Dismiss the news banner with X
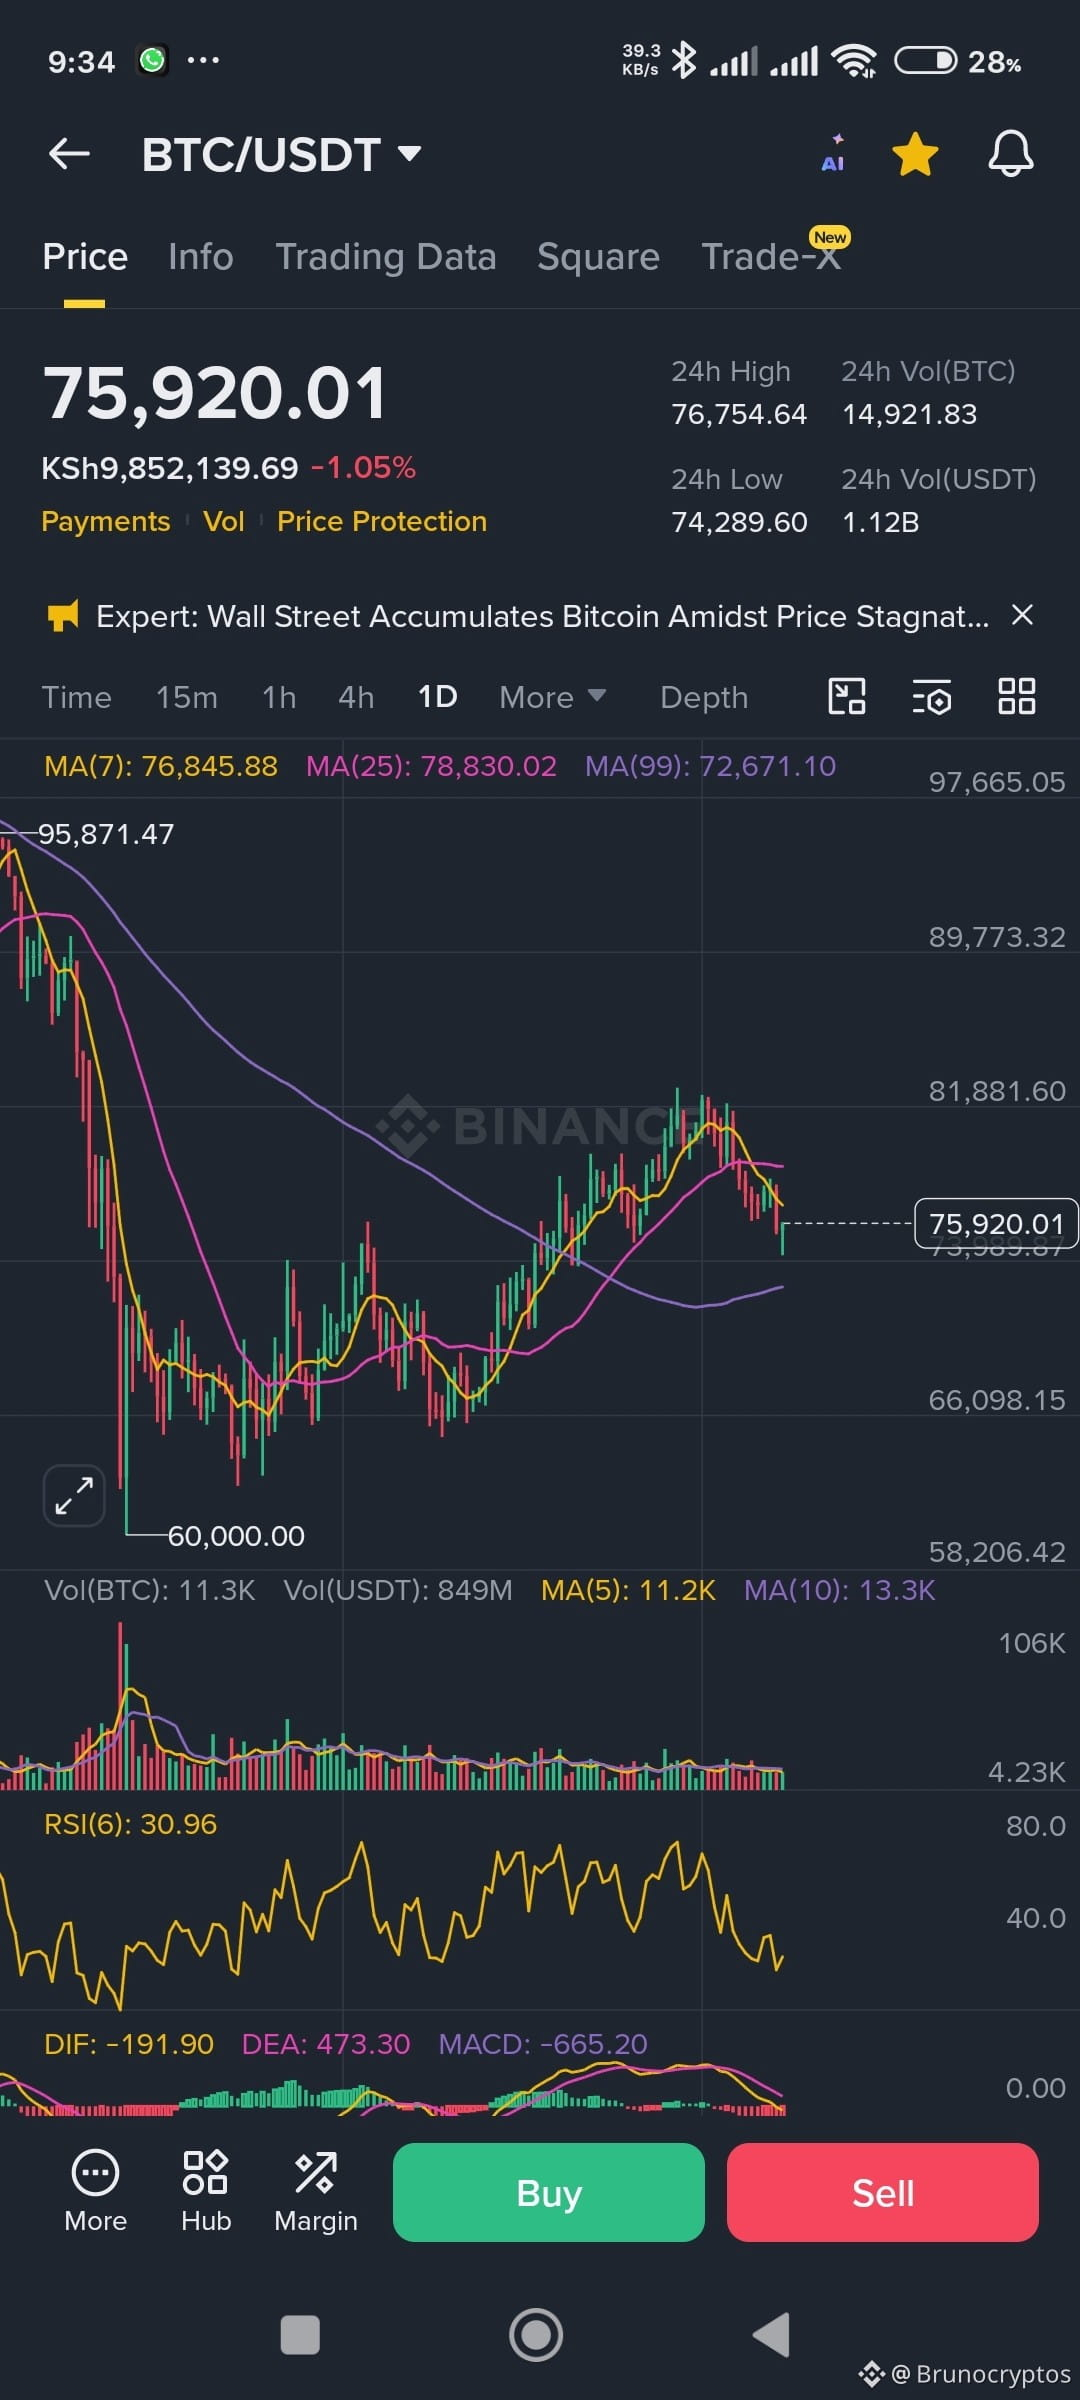 click(x=1022, y=615)
